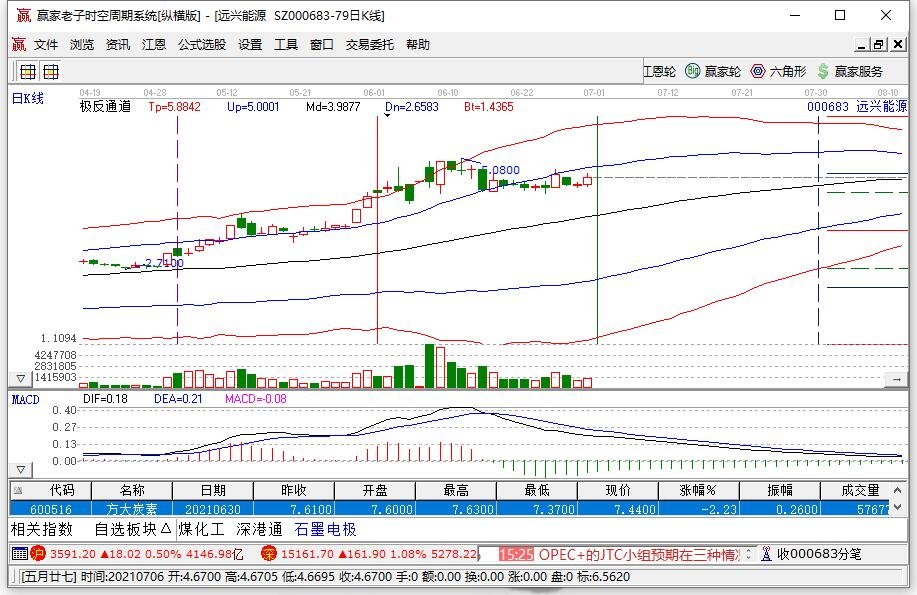The height and width of the screenshot is (595, 917).
Task: Restore the inner chart window
Action: coord(878,44)
